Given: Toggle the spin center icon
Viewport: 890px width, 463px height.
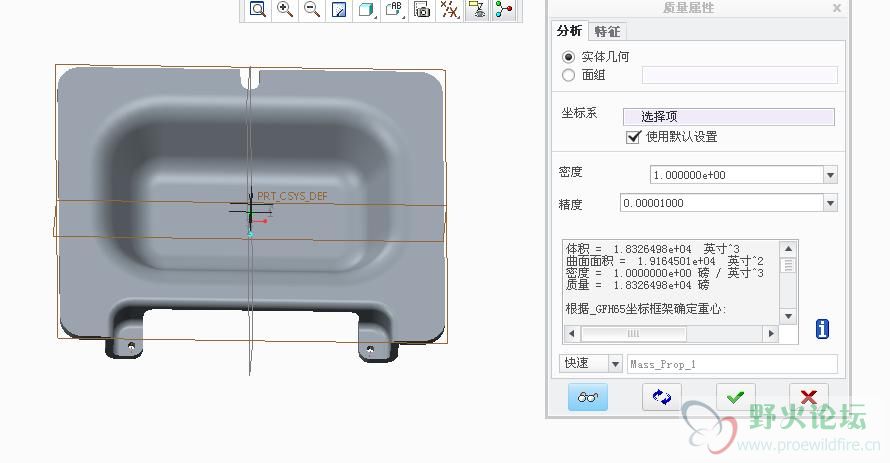Looking at the screenshot, I should pyautogui.click(x=503, y=9).
